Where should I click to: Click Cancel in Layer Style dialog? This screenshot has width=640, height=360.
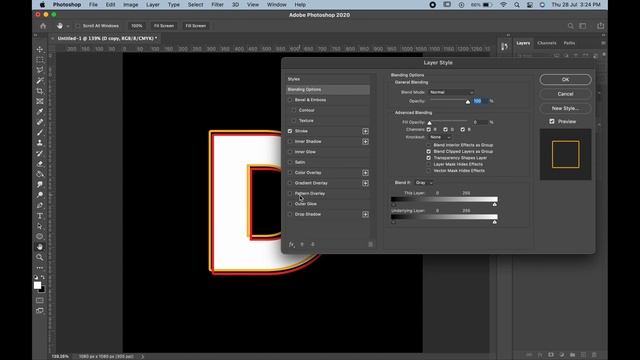(565, 94)
